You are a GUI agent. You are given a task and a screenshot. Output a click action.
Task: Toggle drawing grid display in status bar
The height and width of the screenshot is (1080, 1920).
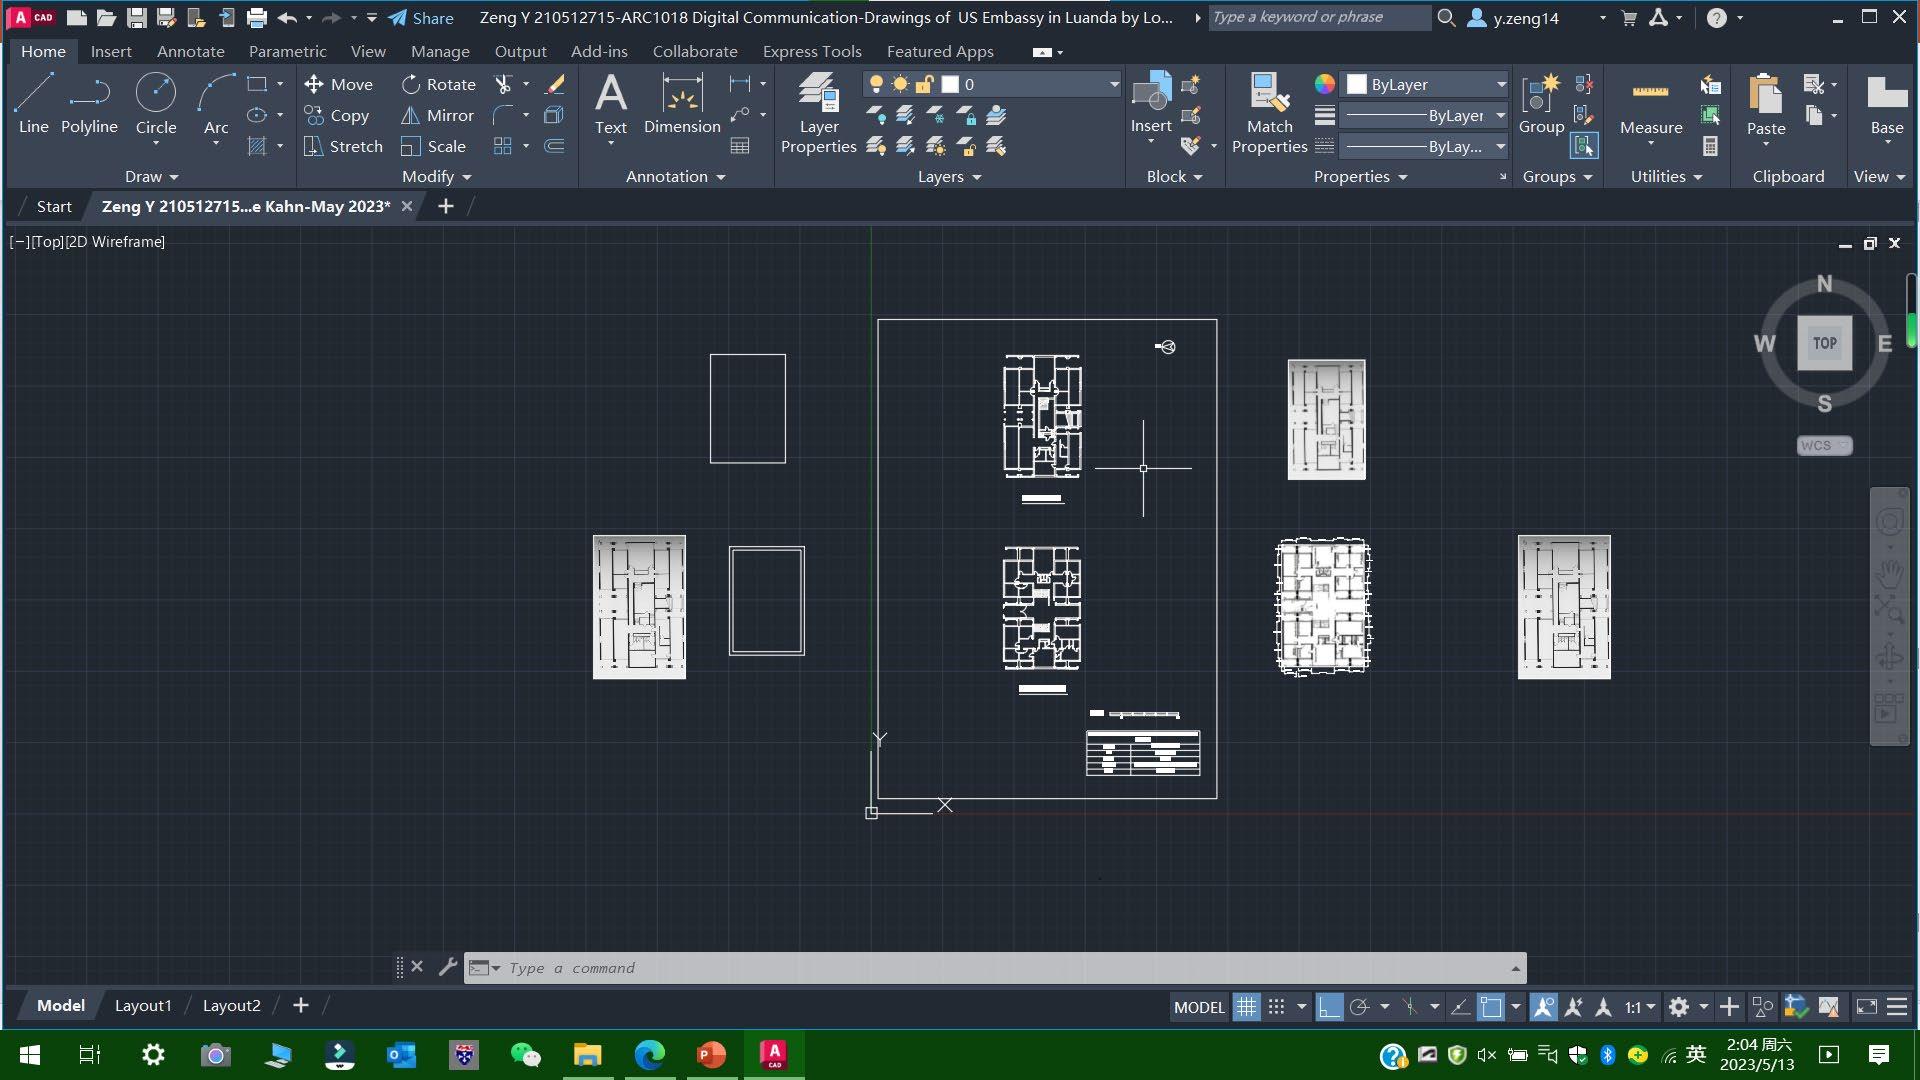1246,1007
